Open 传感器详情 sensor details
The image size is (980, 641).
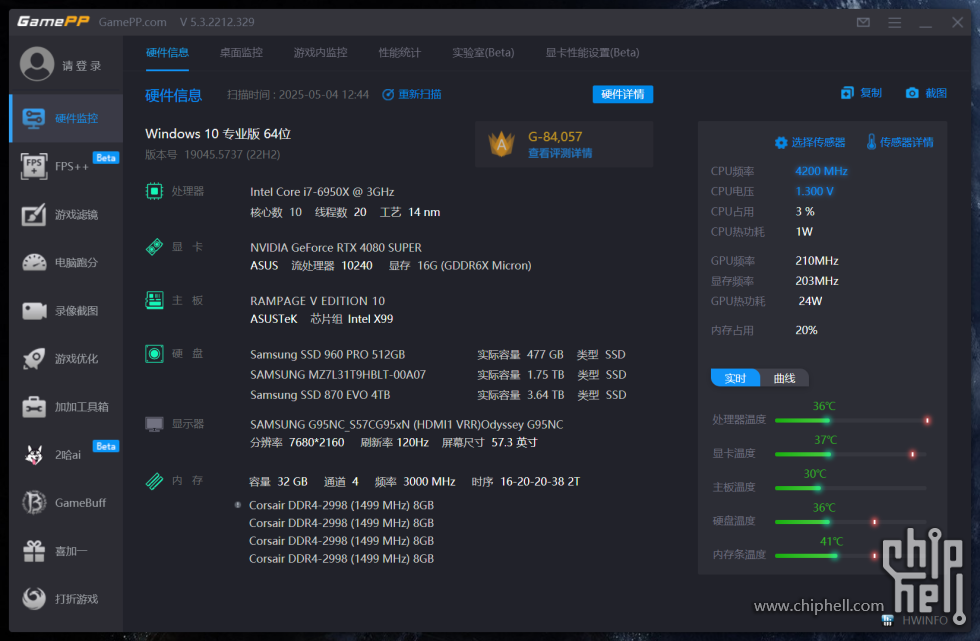tap(900, 142)
